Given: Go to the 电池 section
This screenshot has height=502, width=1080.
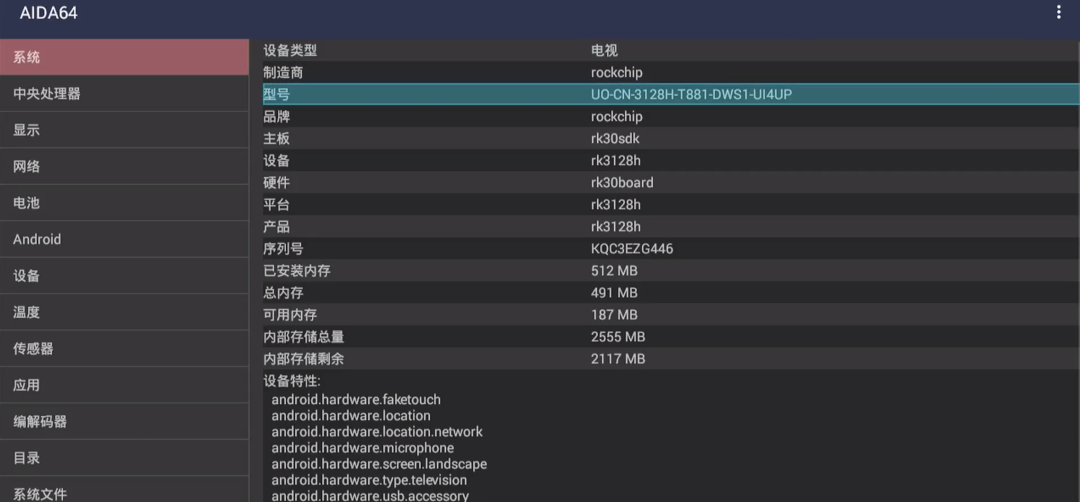Looking at the screenshot, I should [x=124, y=203].
